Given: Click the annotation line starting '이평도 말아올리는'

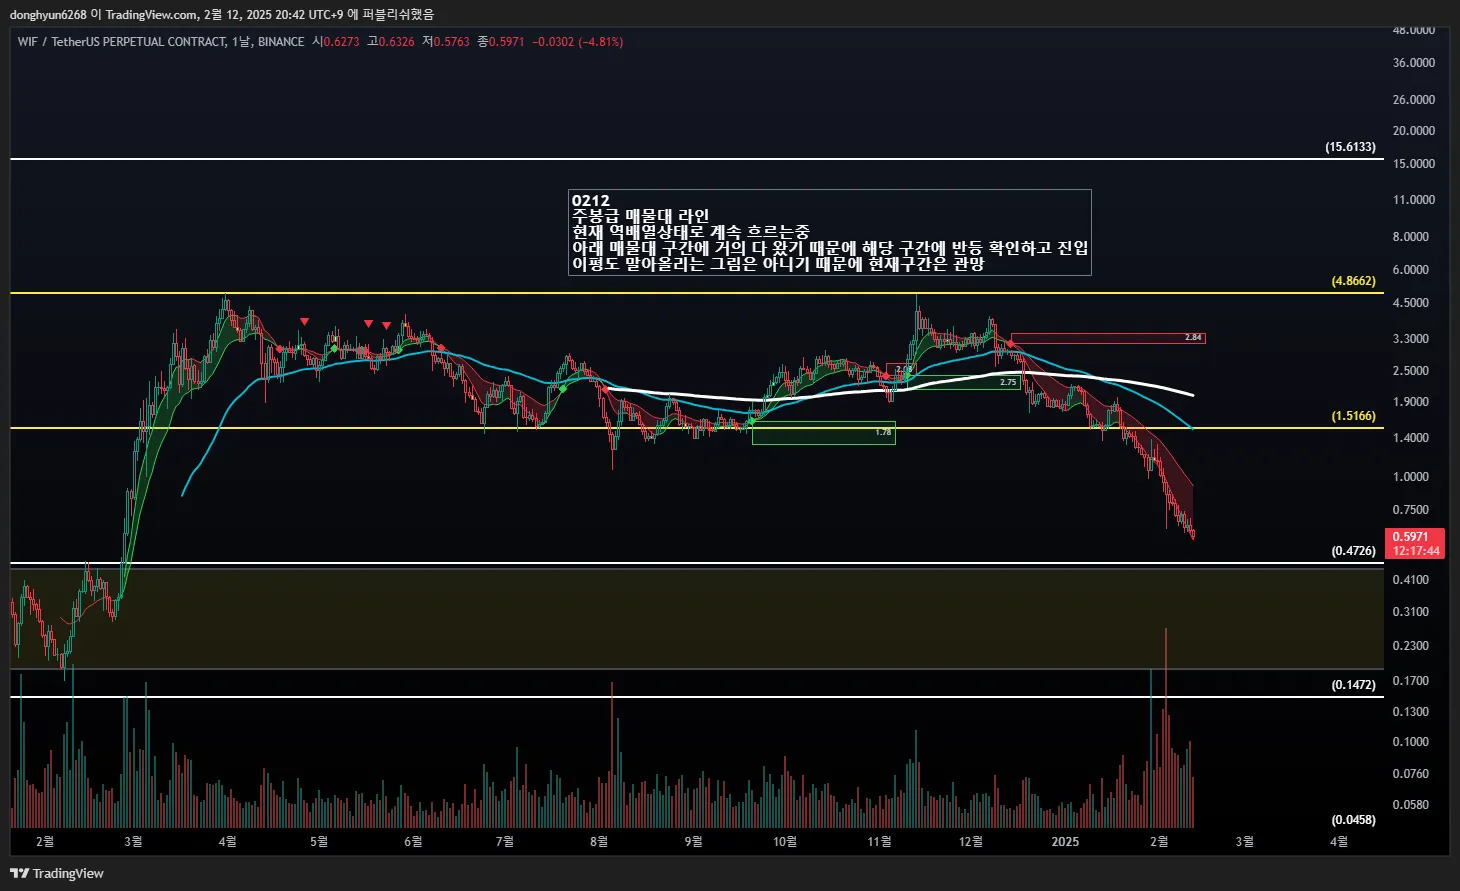Looking at the screenshot, I should [x=777, y=264].
